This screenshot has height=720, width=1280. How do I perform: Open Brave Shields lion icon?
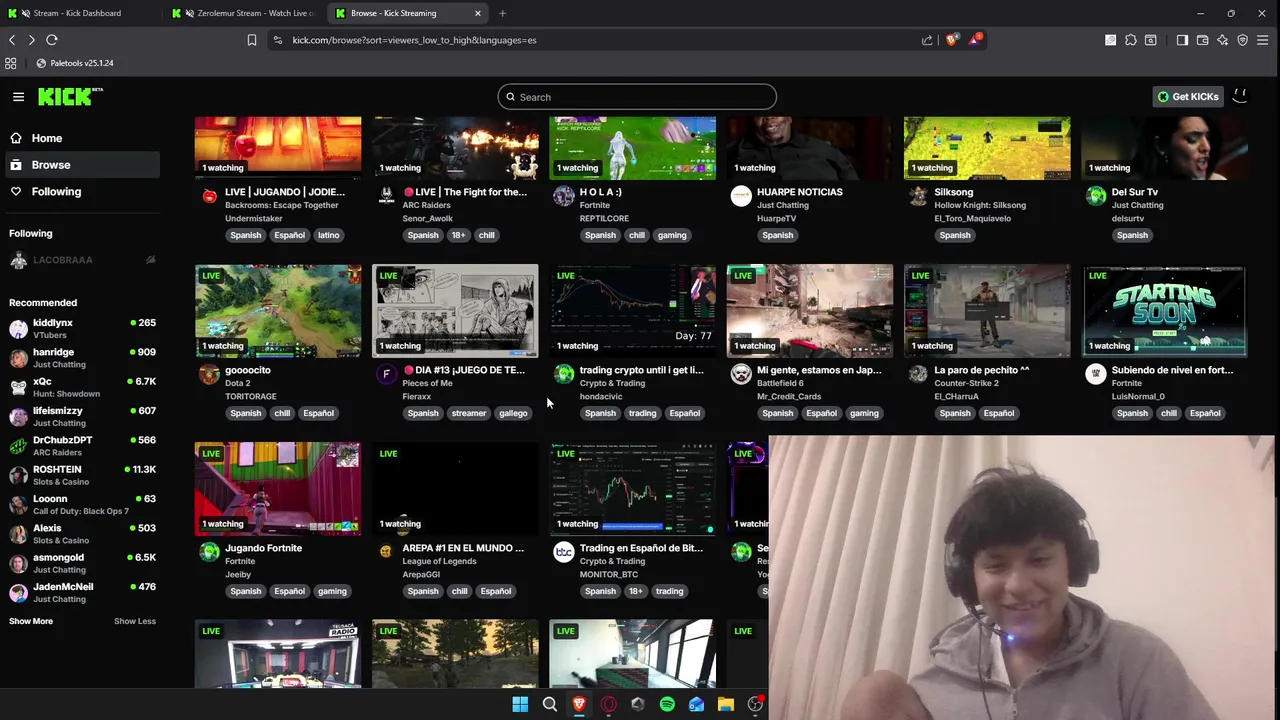(x=952, y=40)
